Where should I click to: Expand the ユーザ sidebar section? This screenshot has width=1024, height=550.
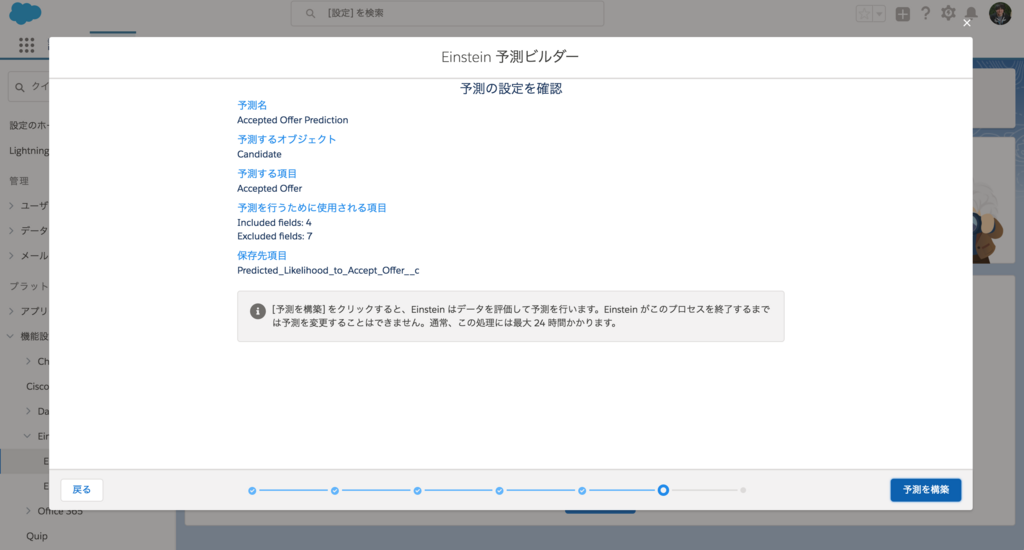[11, 206]
